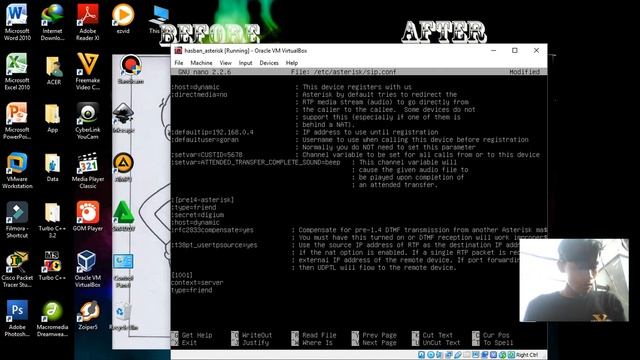Select the AIMP icon in the background window
This screenshot has height=360, width=640.
tap(123, 167)
